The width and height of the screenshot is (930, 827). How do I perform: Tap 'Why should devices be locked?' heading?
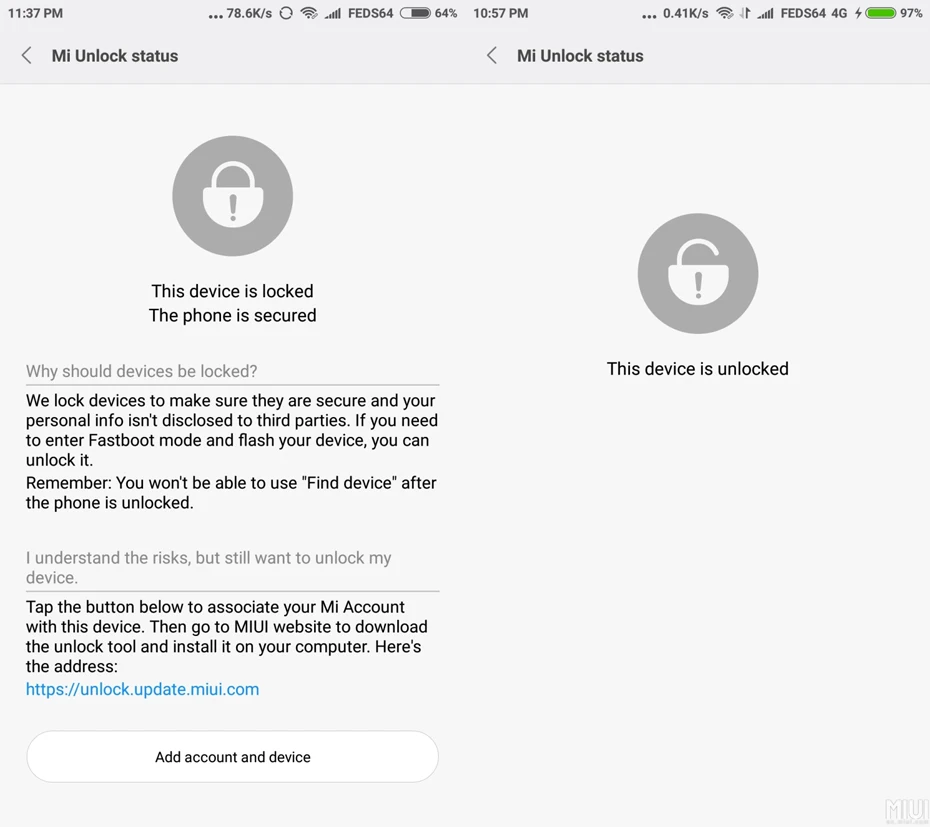coord(141,371)
